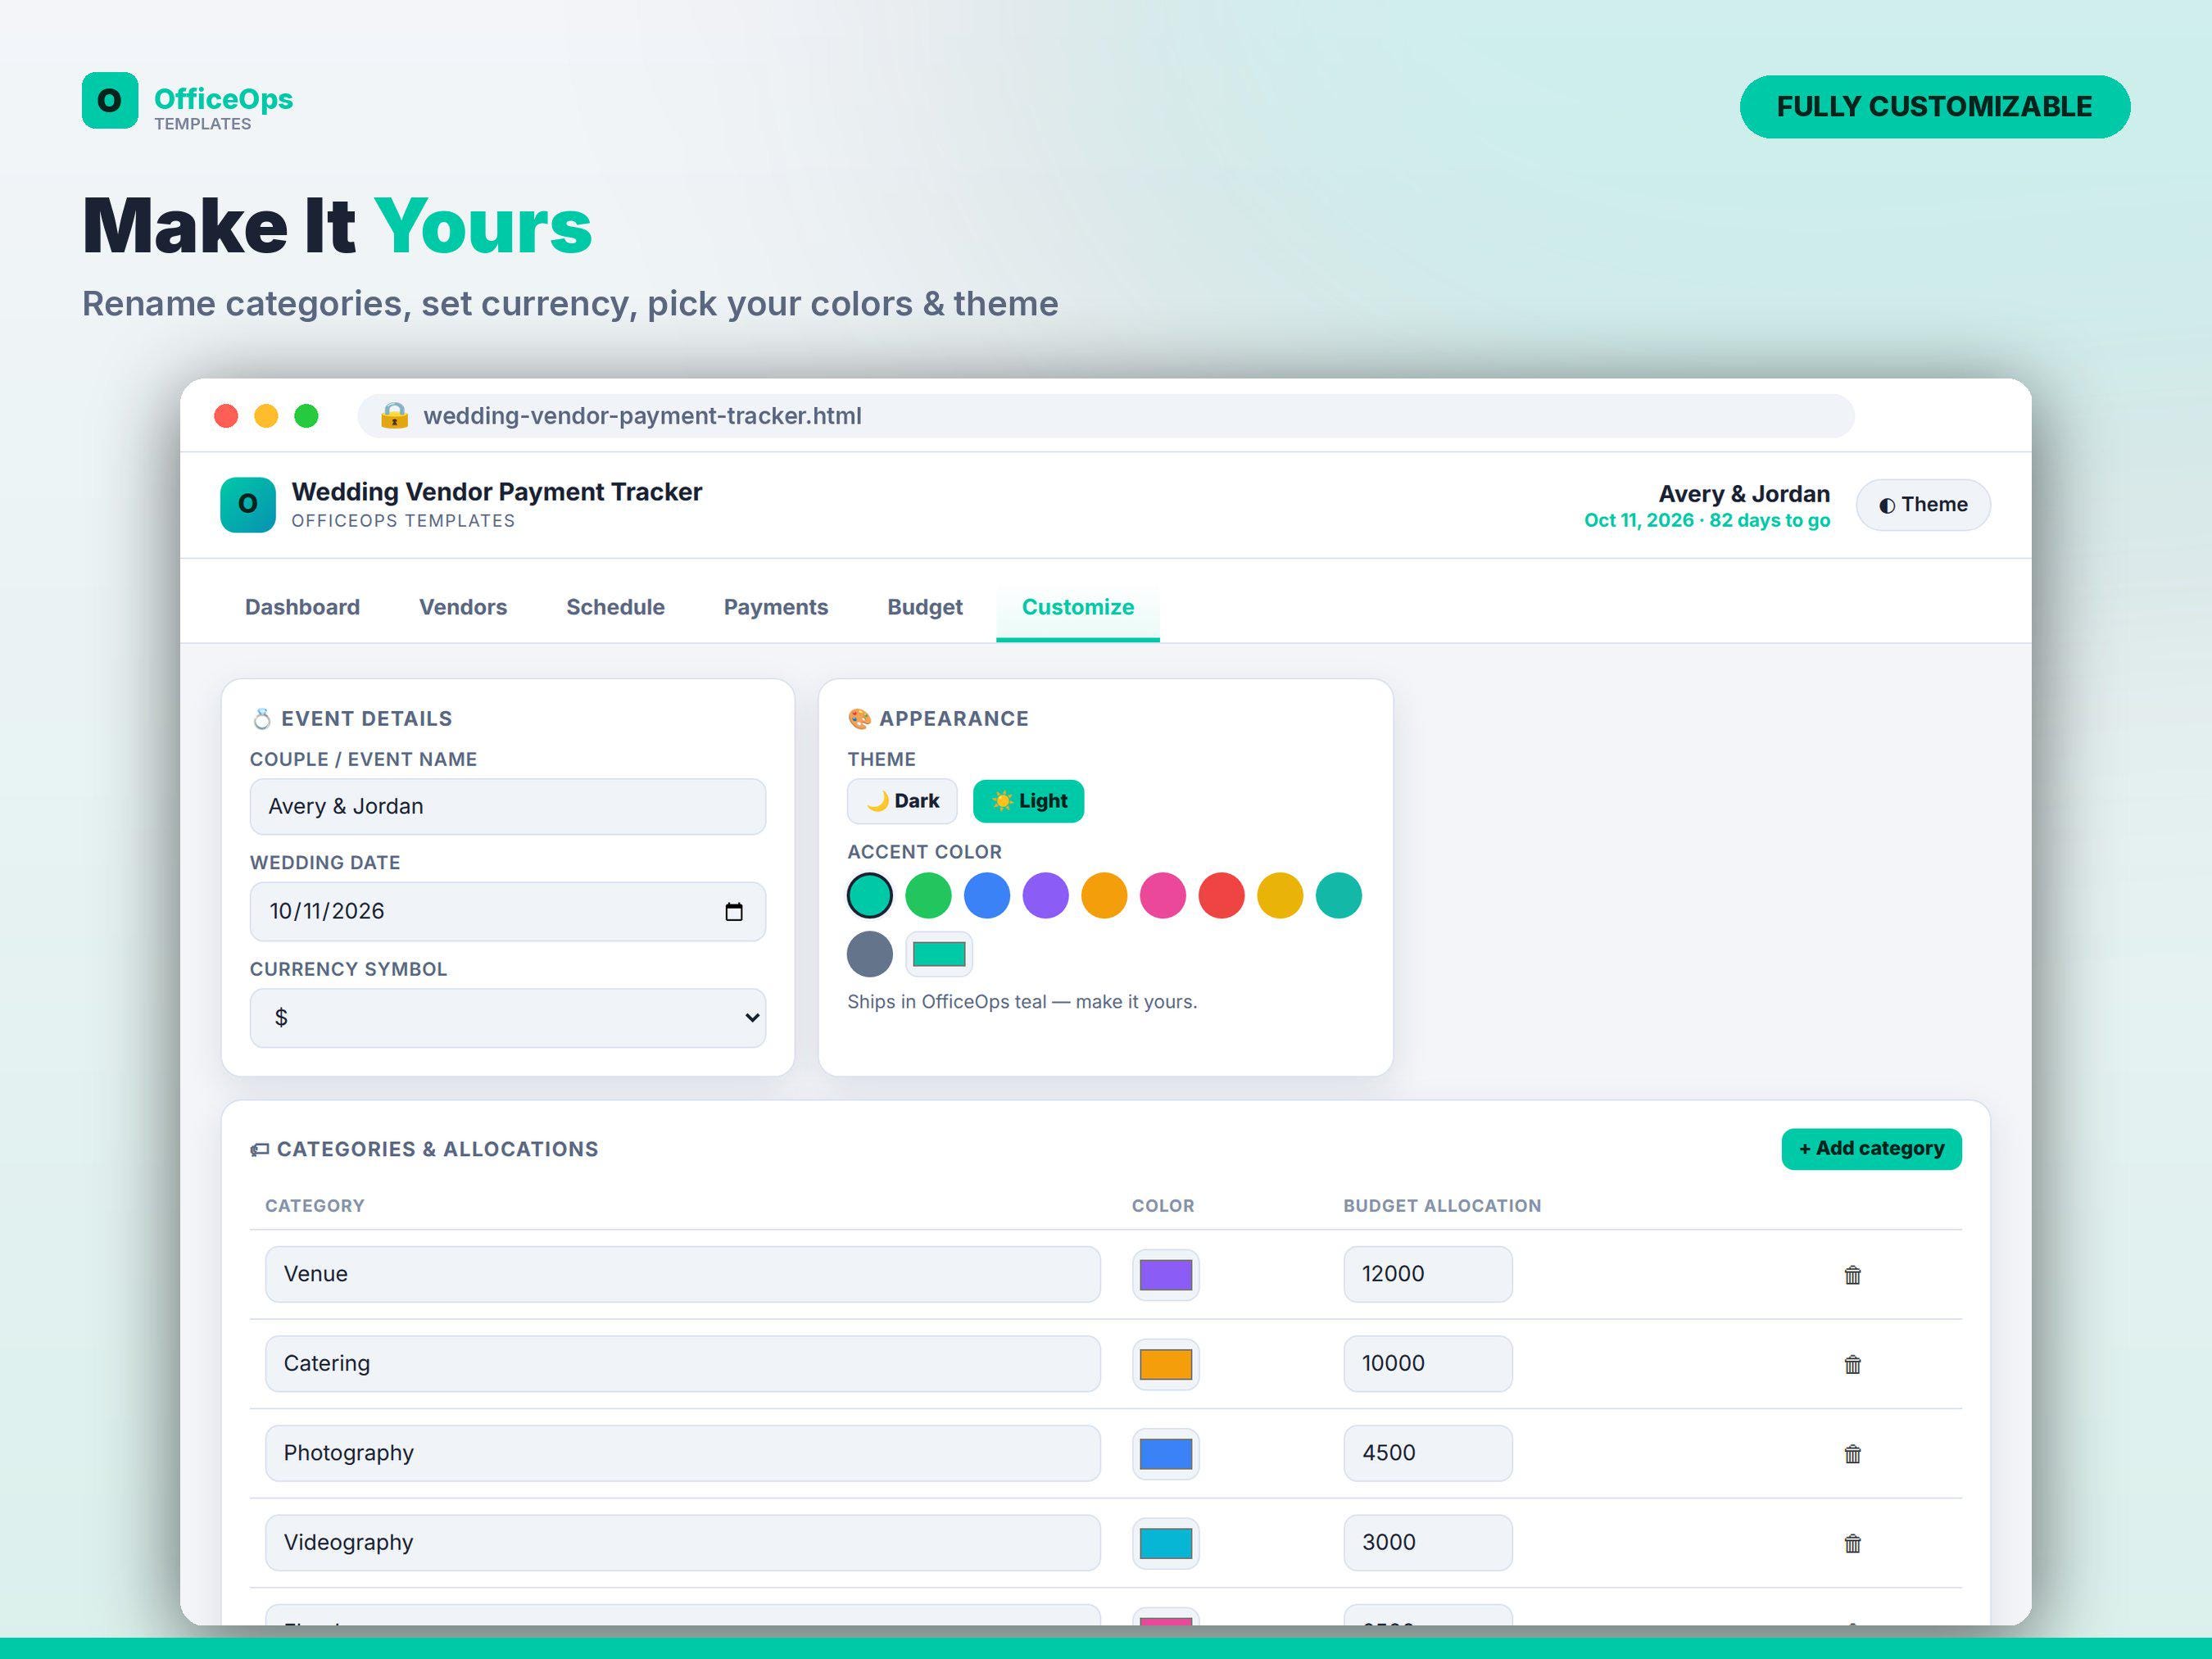Viewport: 2212px width, 1659px height.
Task: Click the Catering row trash icon
Action: (x=1852, y=1364)
